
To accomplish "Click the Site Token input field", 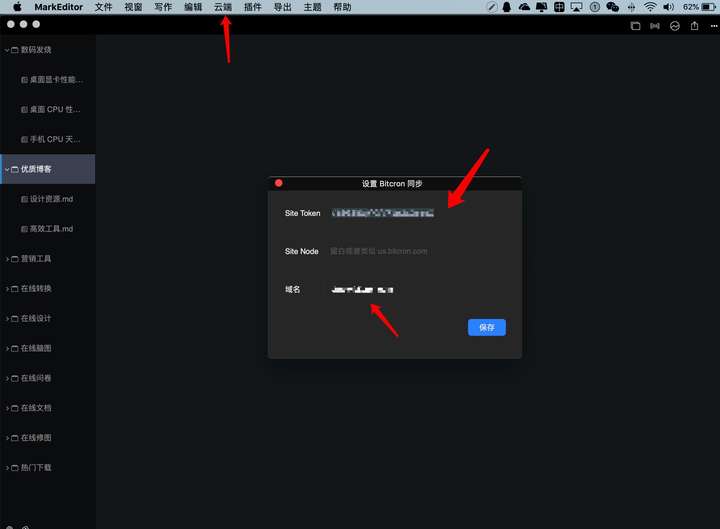I will (417, 213).
